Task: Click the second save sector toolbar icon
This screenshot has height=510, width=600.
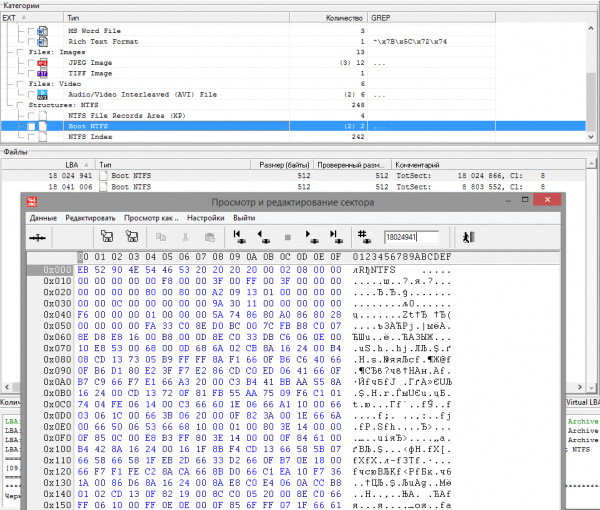Action: (132, 237)
